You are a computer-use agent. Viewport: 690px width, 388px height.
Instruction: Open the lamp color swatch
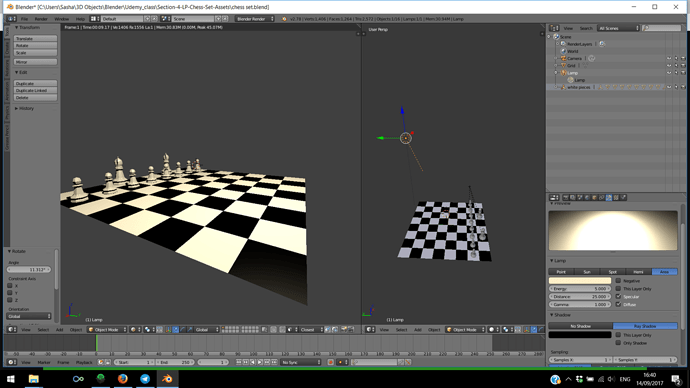tap(580, 281)
